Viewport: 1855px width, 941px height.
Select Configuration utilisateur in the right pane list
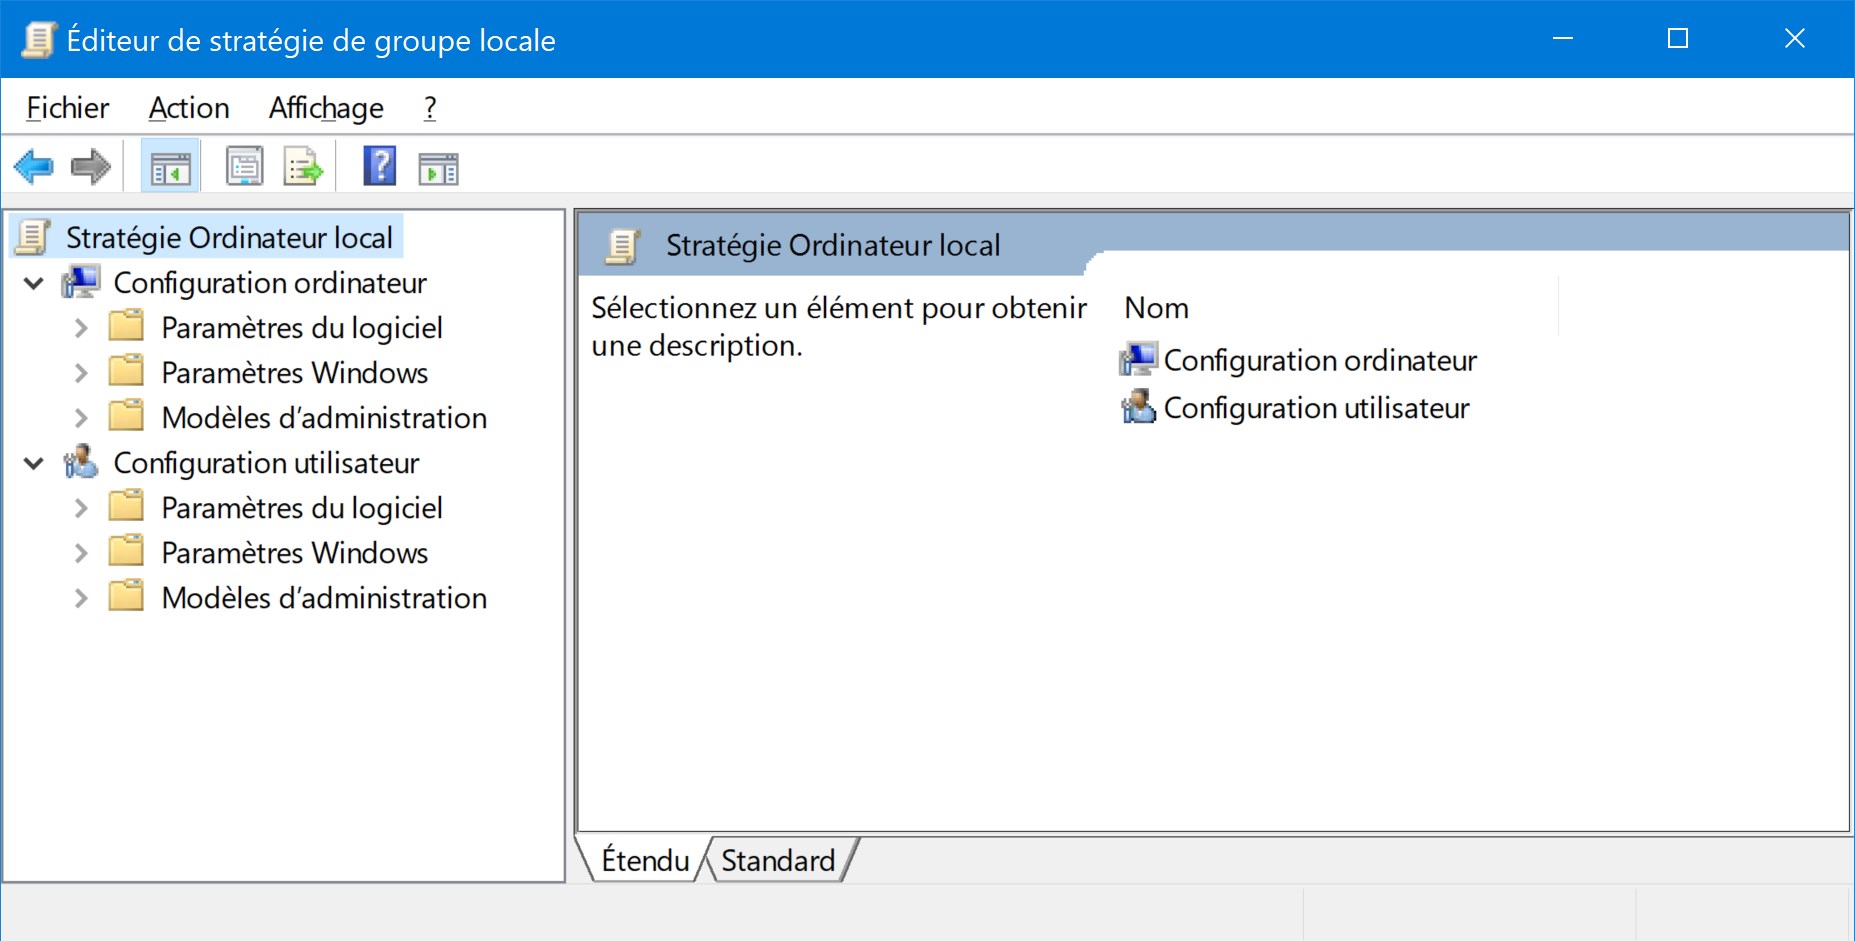click(x=1316, y=407)
